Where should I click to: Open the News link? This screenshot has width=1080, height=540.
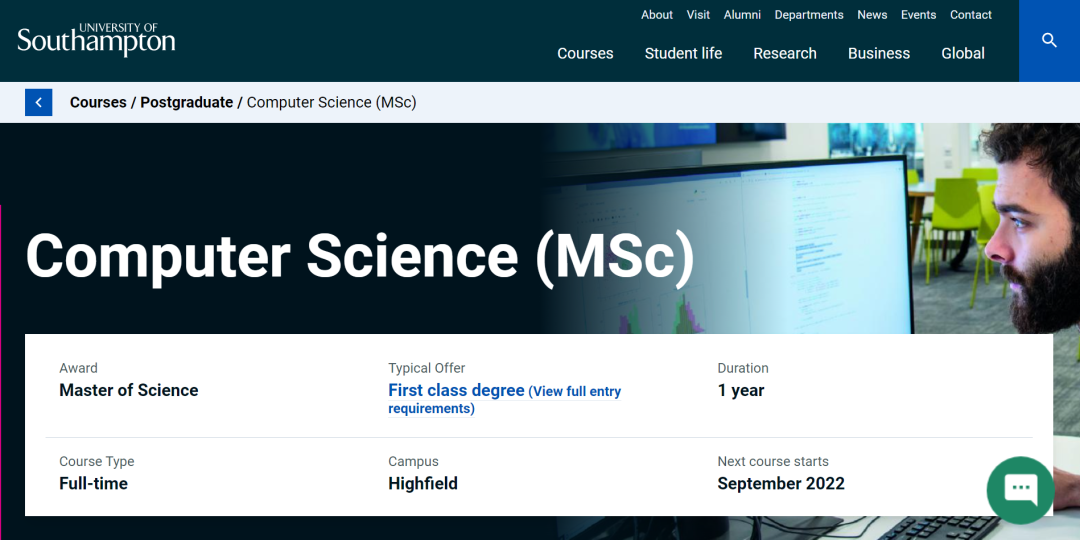(x=872, y=15)
